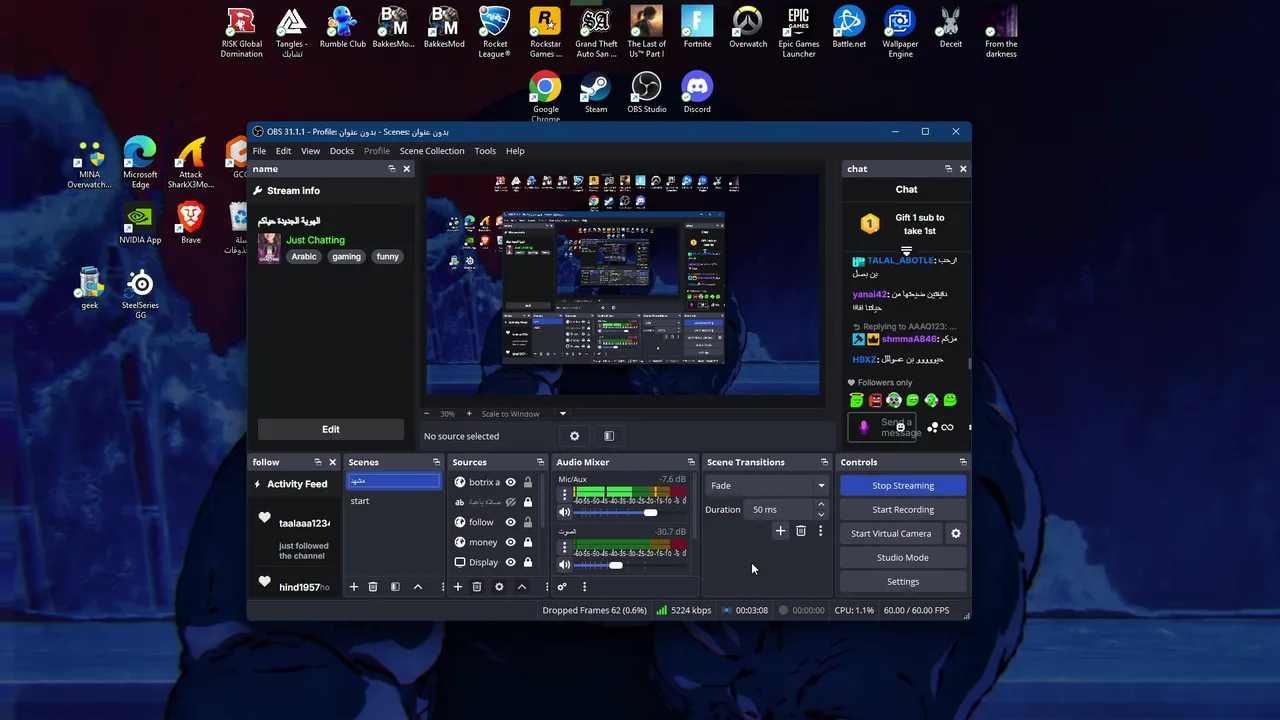Open the Tools menu
The image size is (1280, 720).
pyautogui.click(x=485, y=151)
